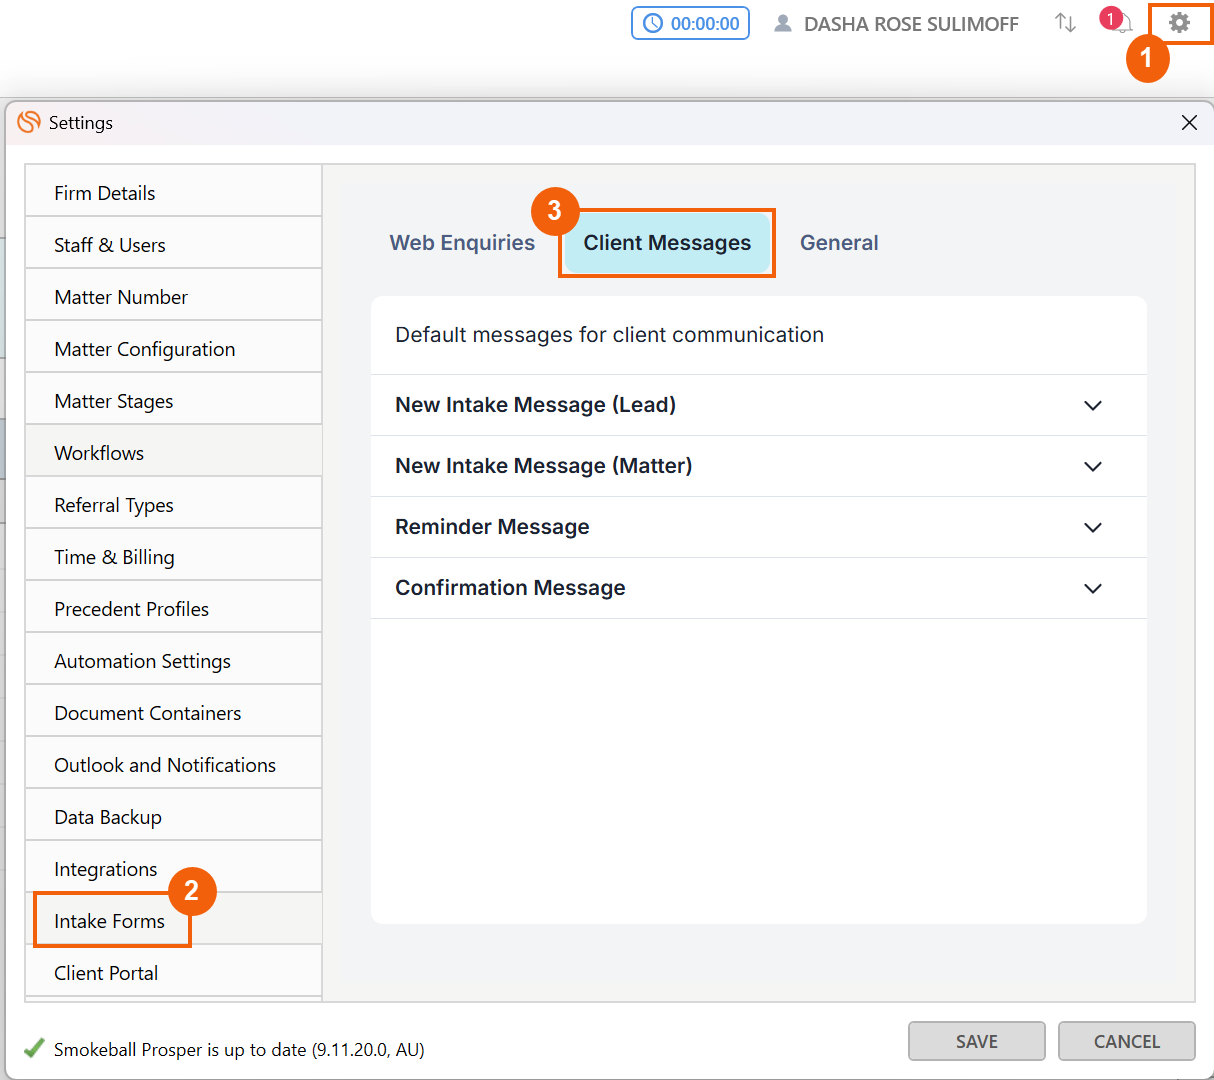Start the 00:00:00 timer
The width and height of the screenshot is (1214, 1080).
690,24
